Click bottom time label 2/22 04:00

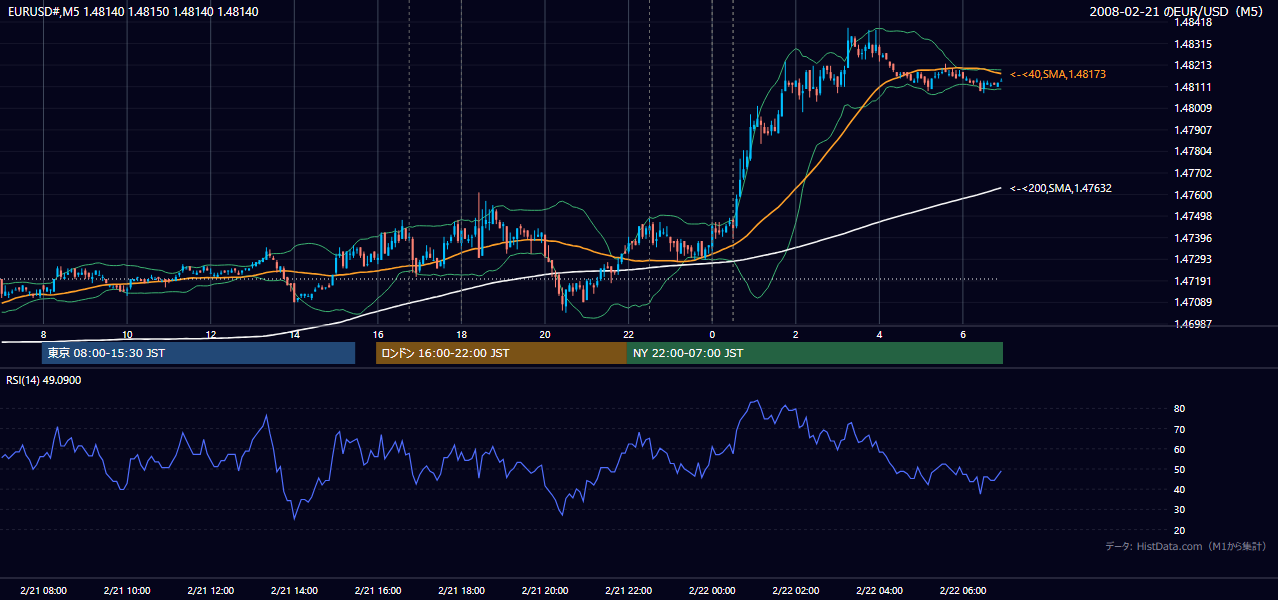click(x=879, y=591)
